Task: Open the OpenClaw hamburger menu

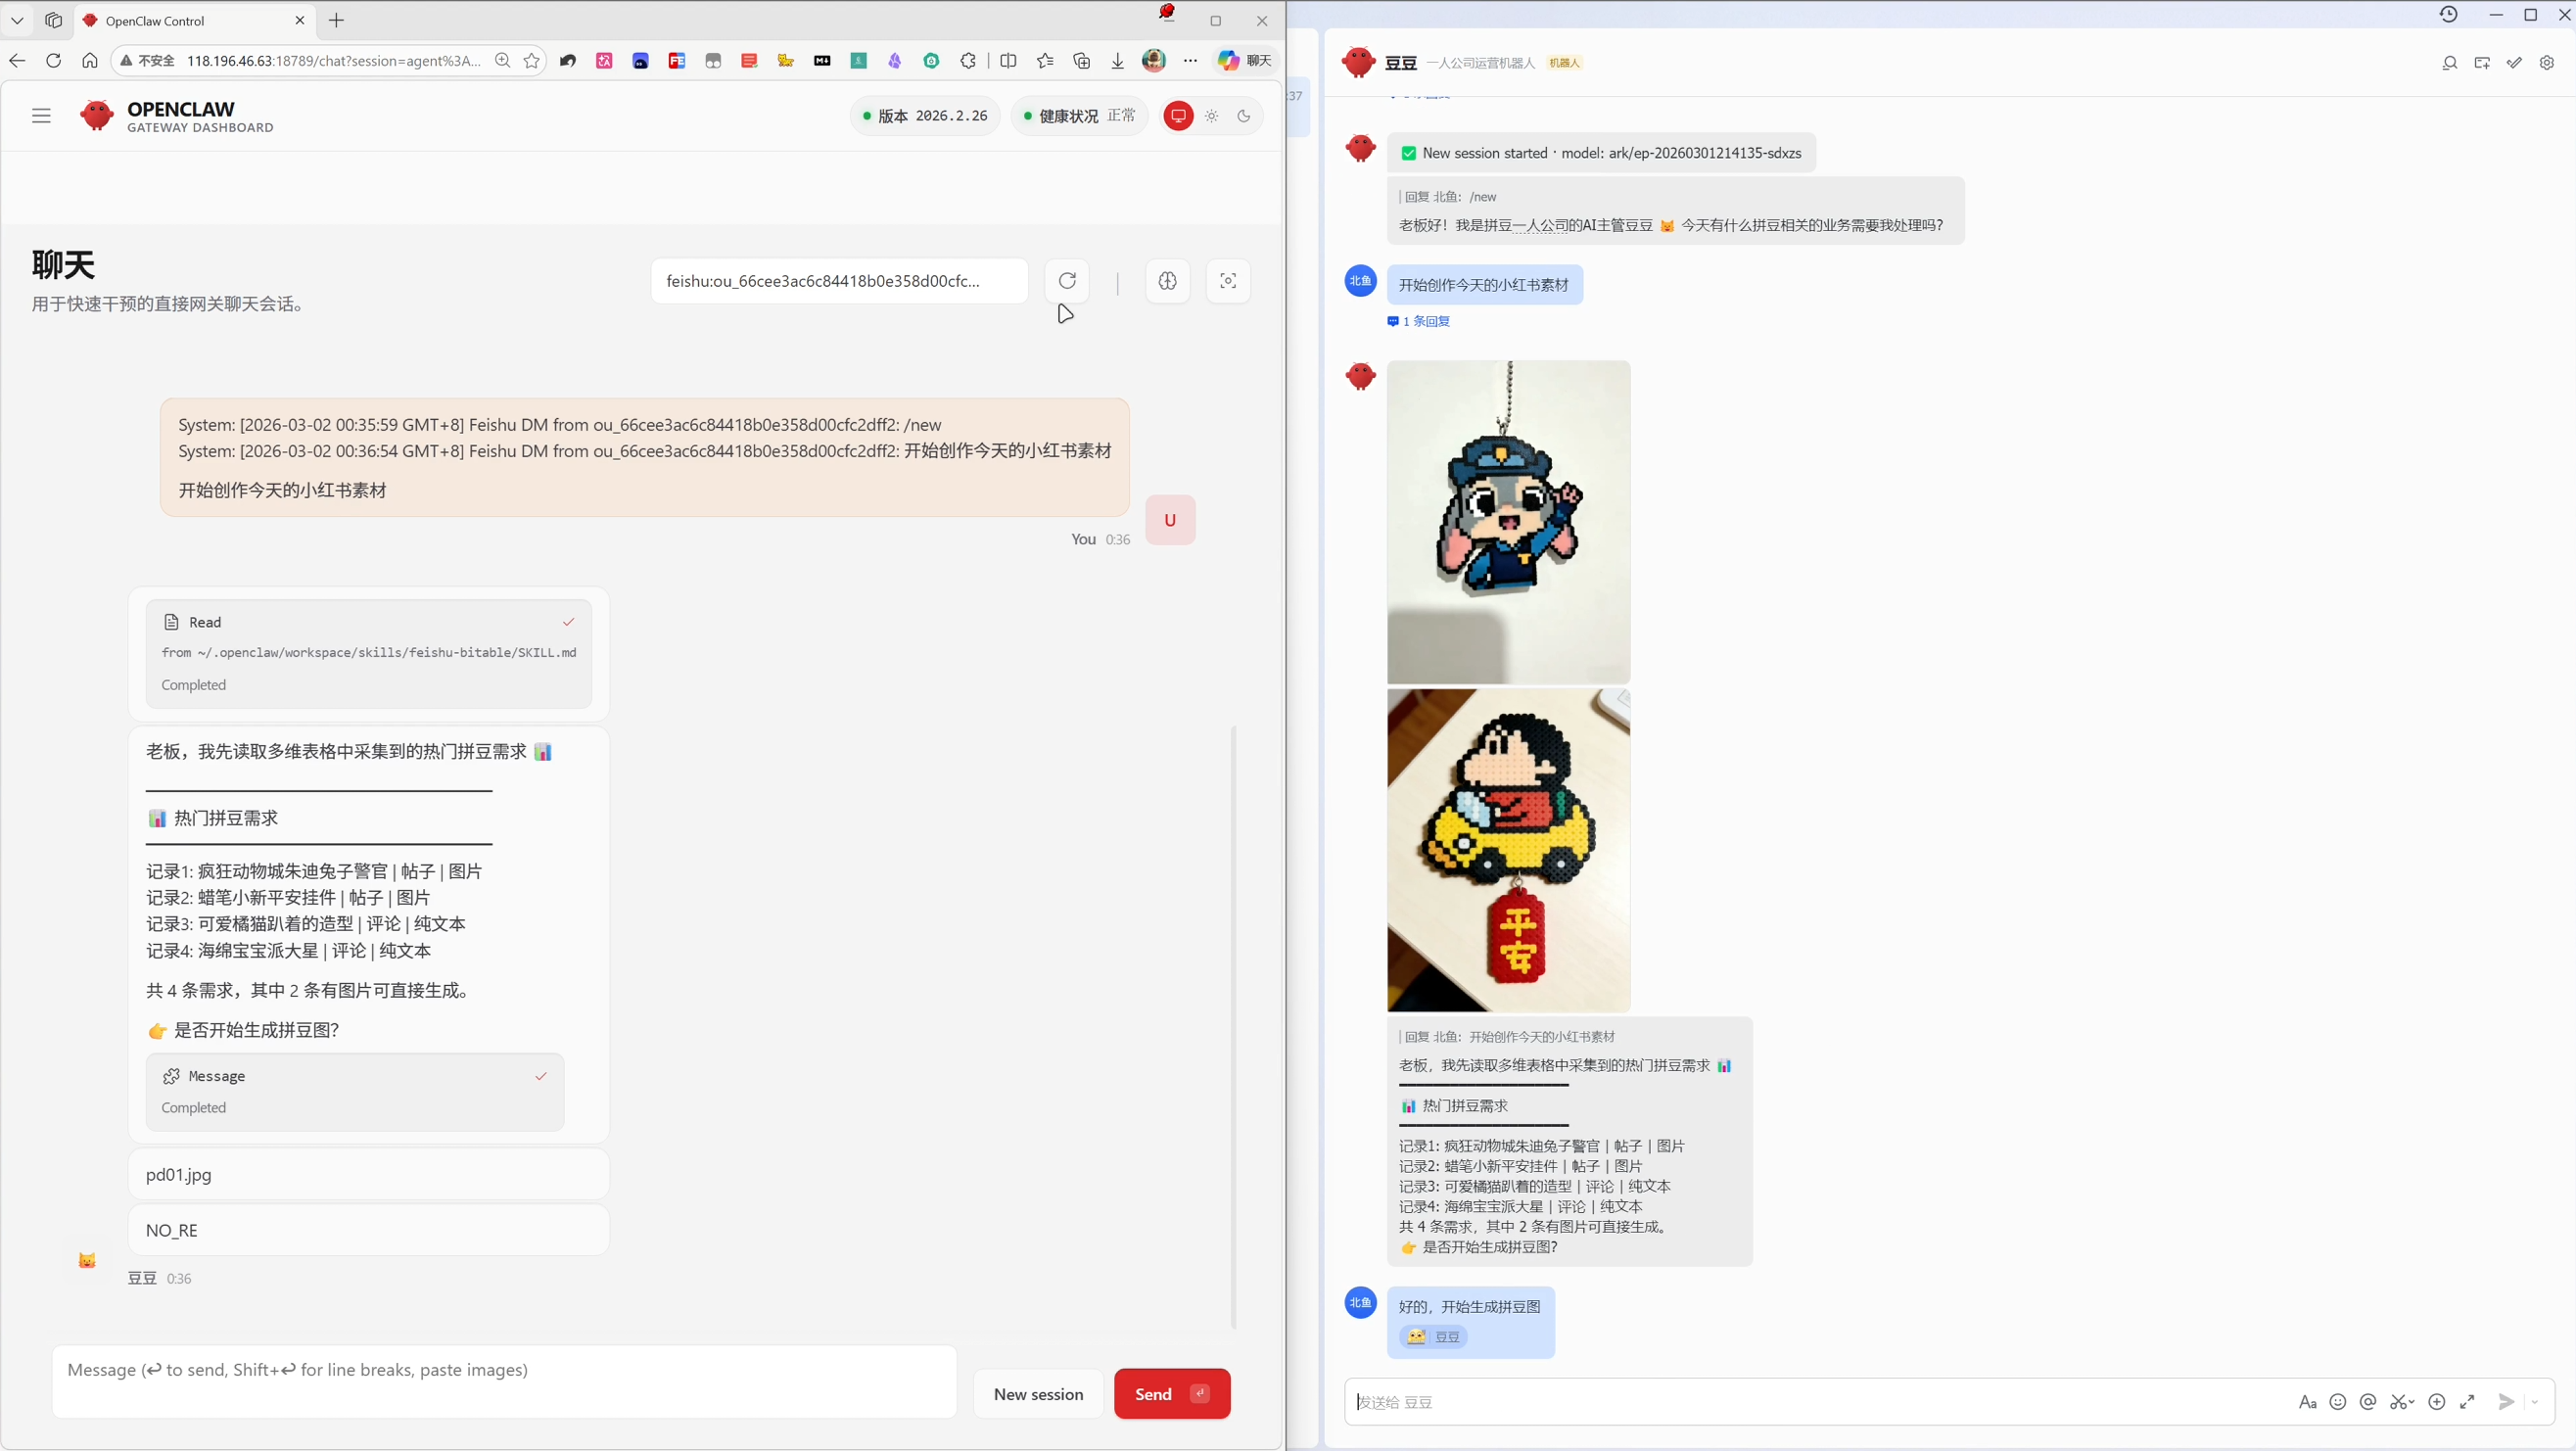Action: click(x=41, y=116)
